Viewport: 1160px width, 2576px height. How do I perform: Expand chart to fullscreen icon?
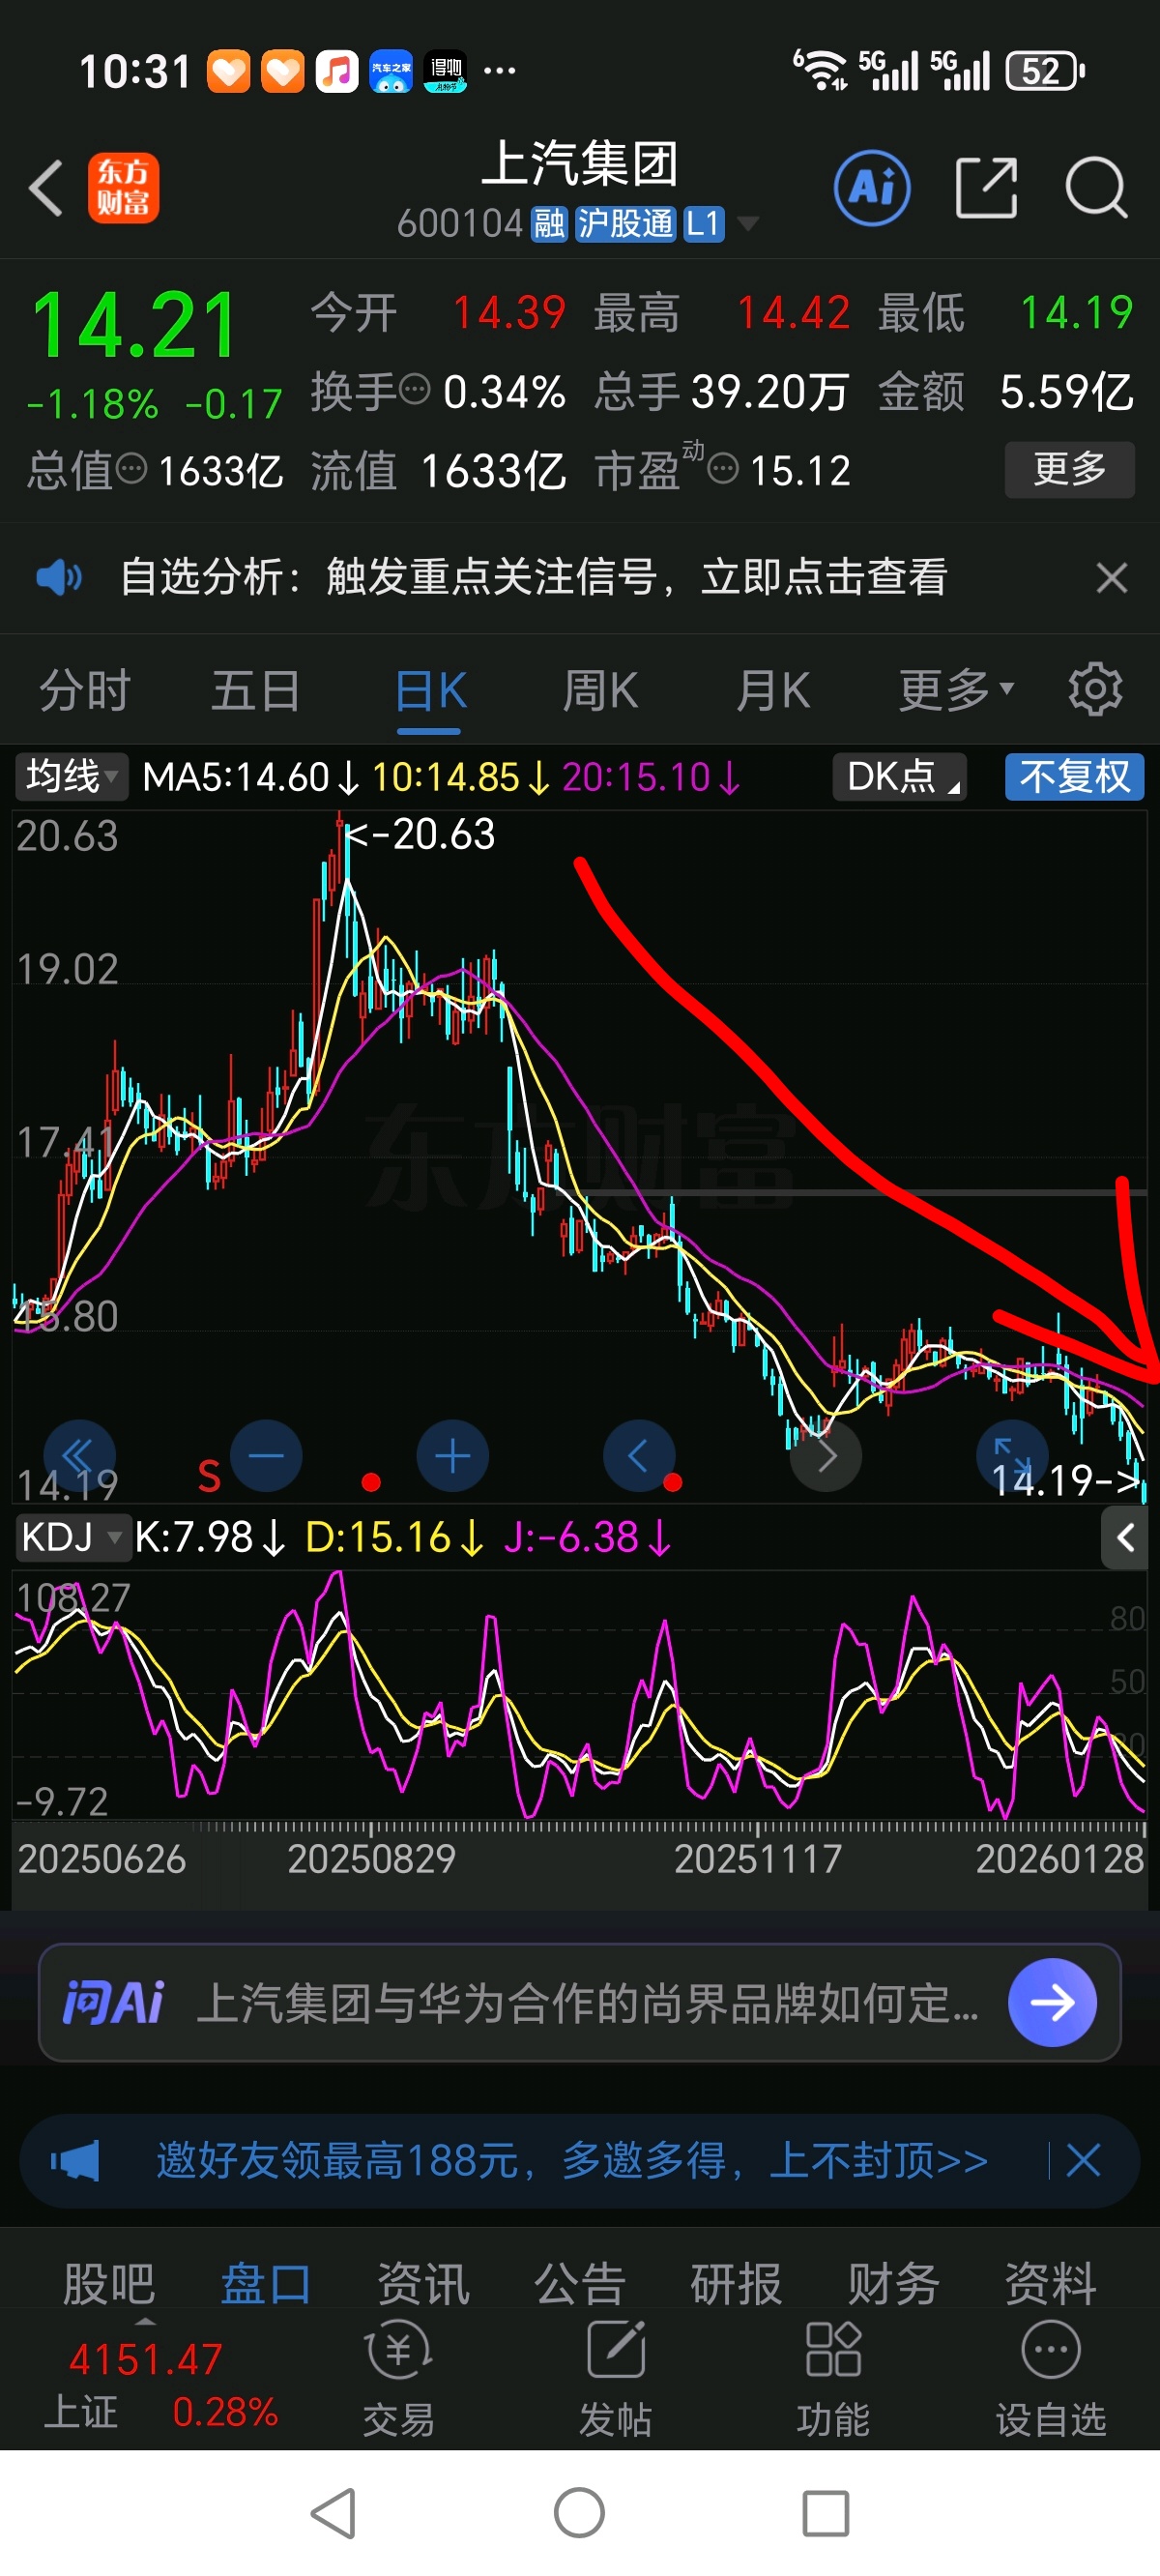1012,1456
